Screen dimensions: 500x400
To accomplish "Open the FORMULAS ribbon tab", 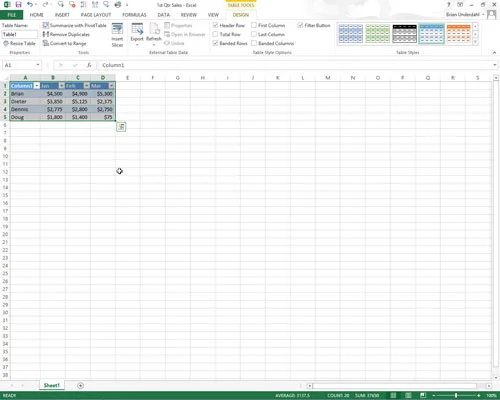I will pos(134,15).
